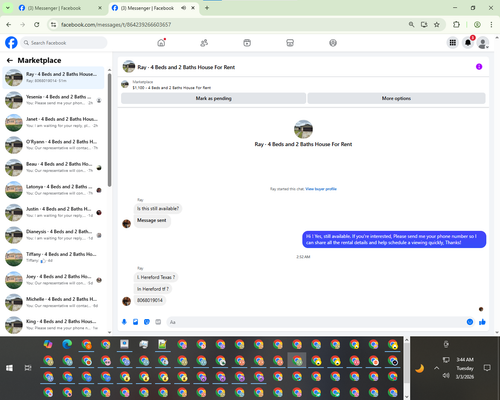Click the conversation list scrollbar
Viewport: 500px width, 400px height.
(x=109, y=130)
